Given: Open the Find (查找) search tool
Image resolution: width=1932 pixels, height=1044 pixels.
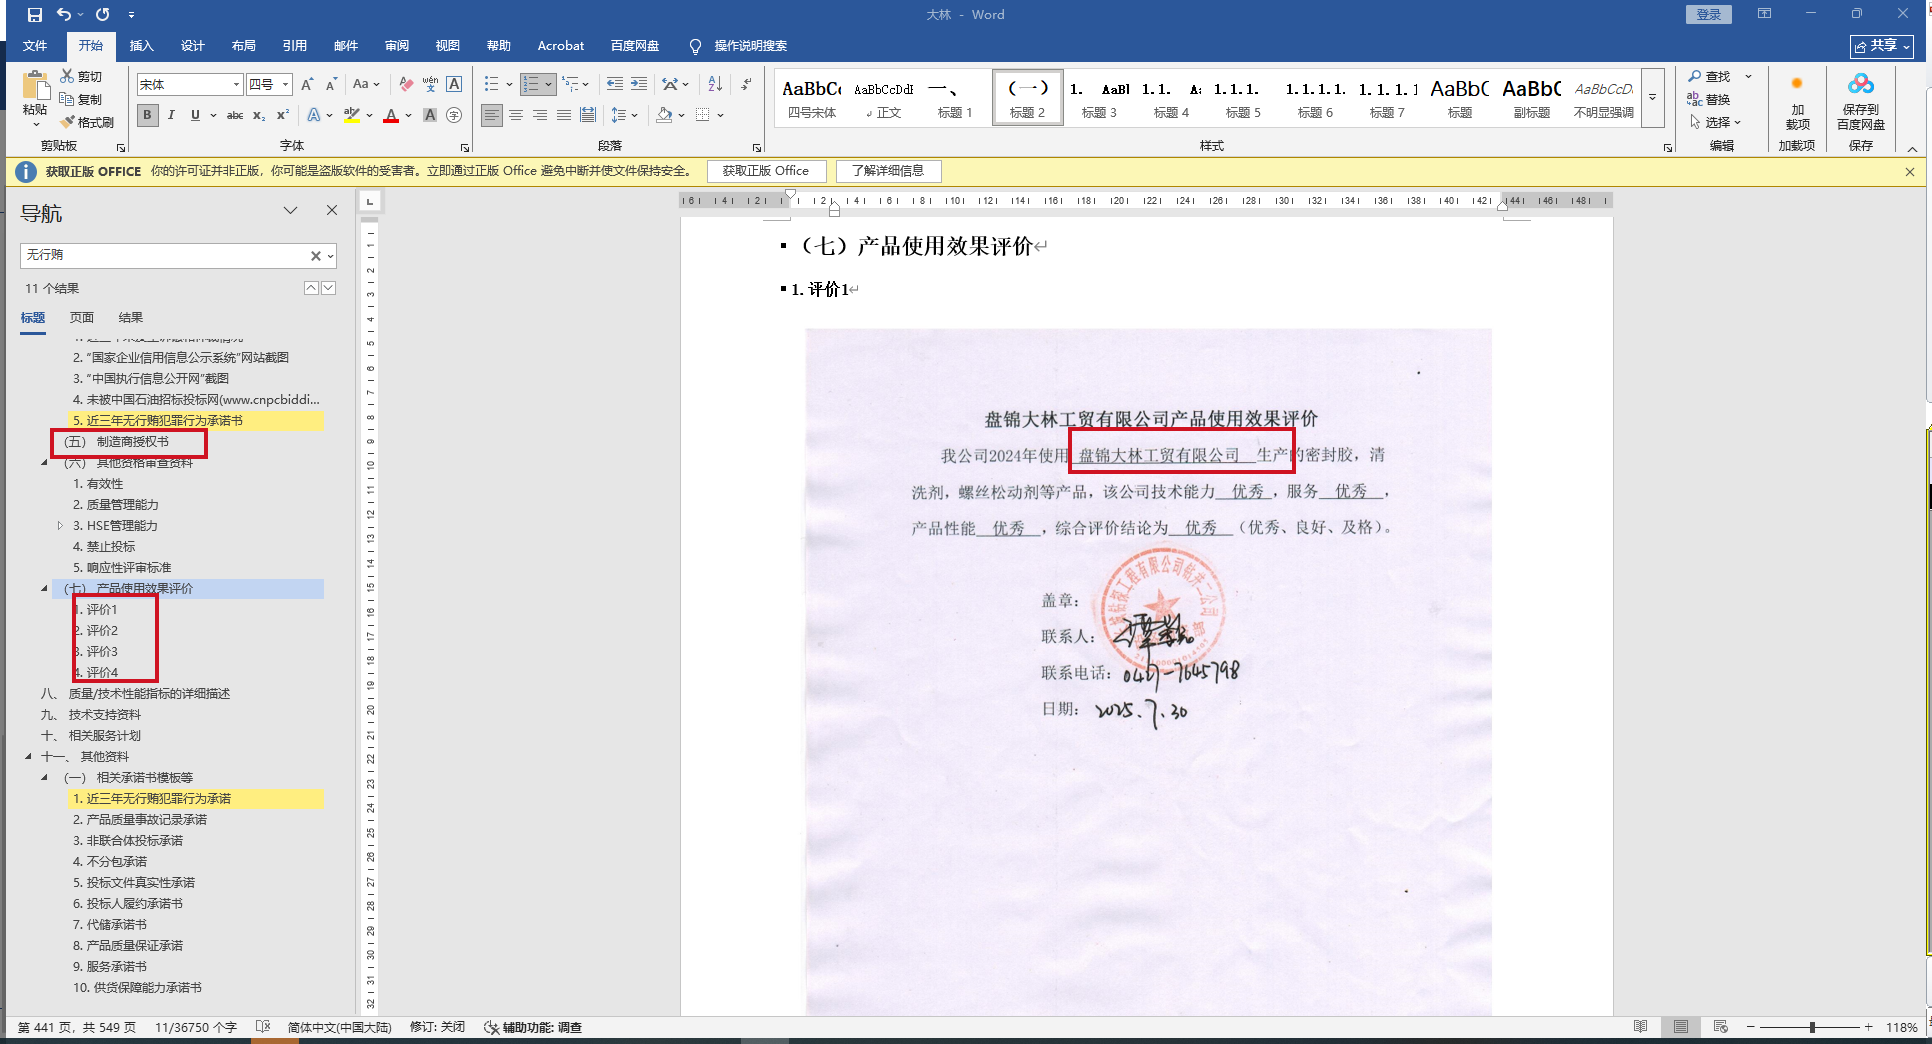Looking at the screenshot, I should (x=1710, y=76).
